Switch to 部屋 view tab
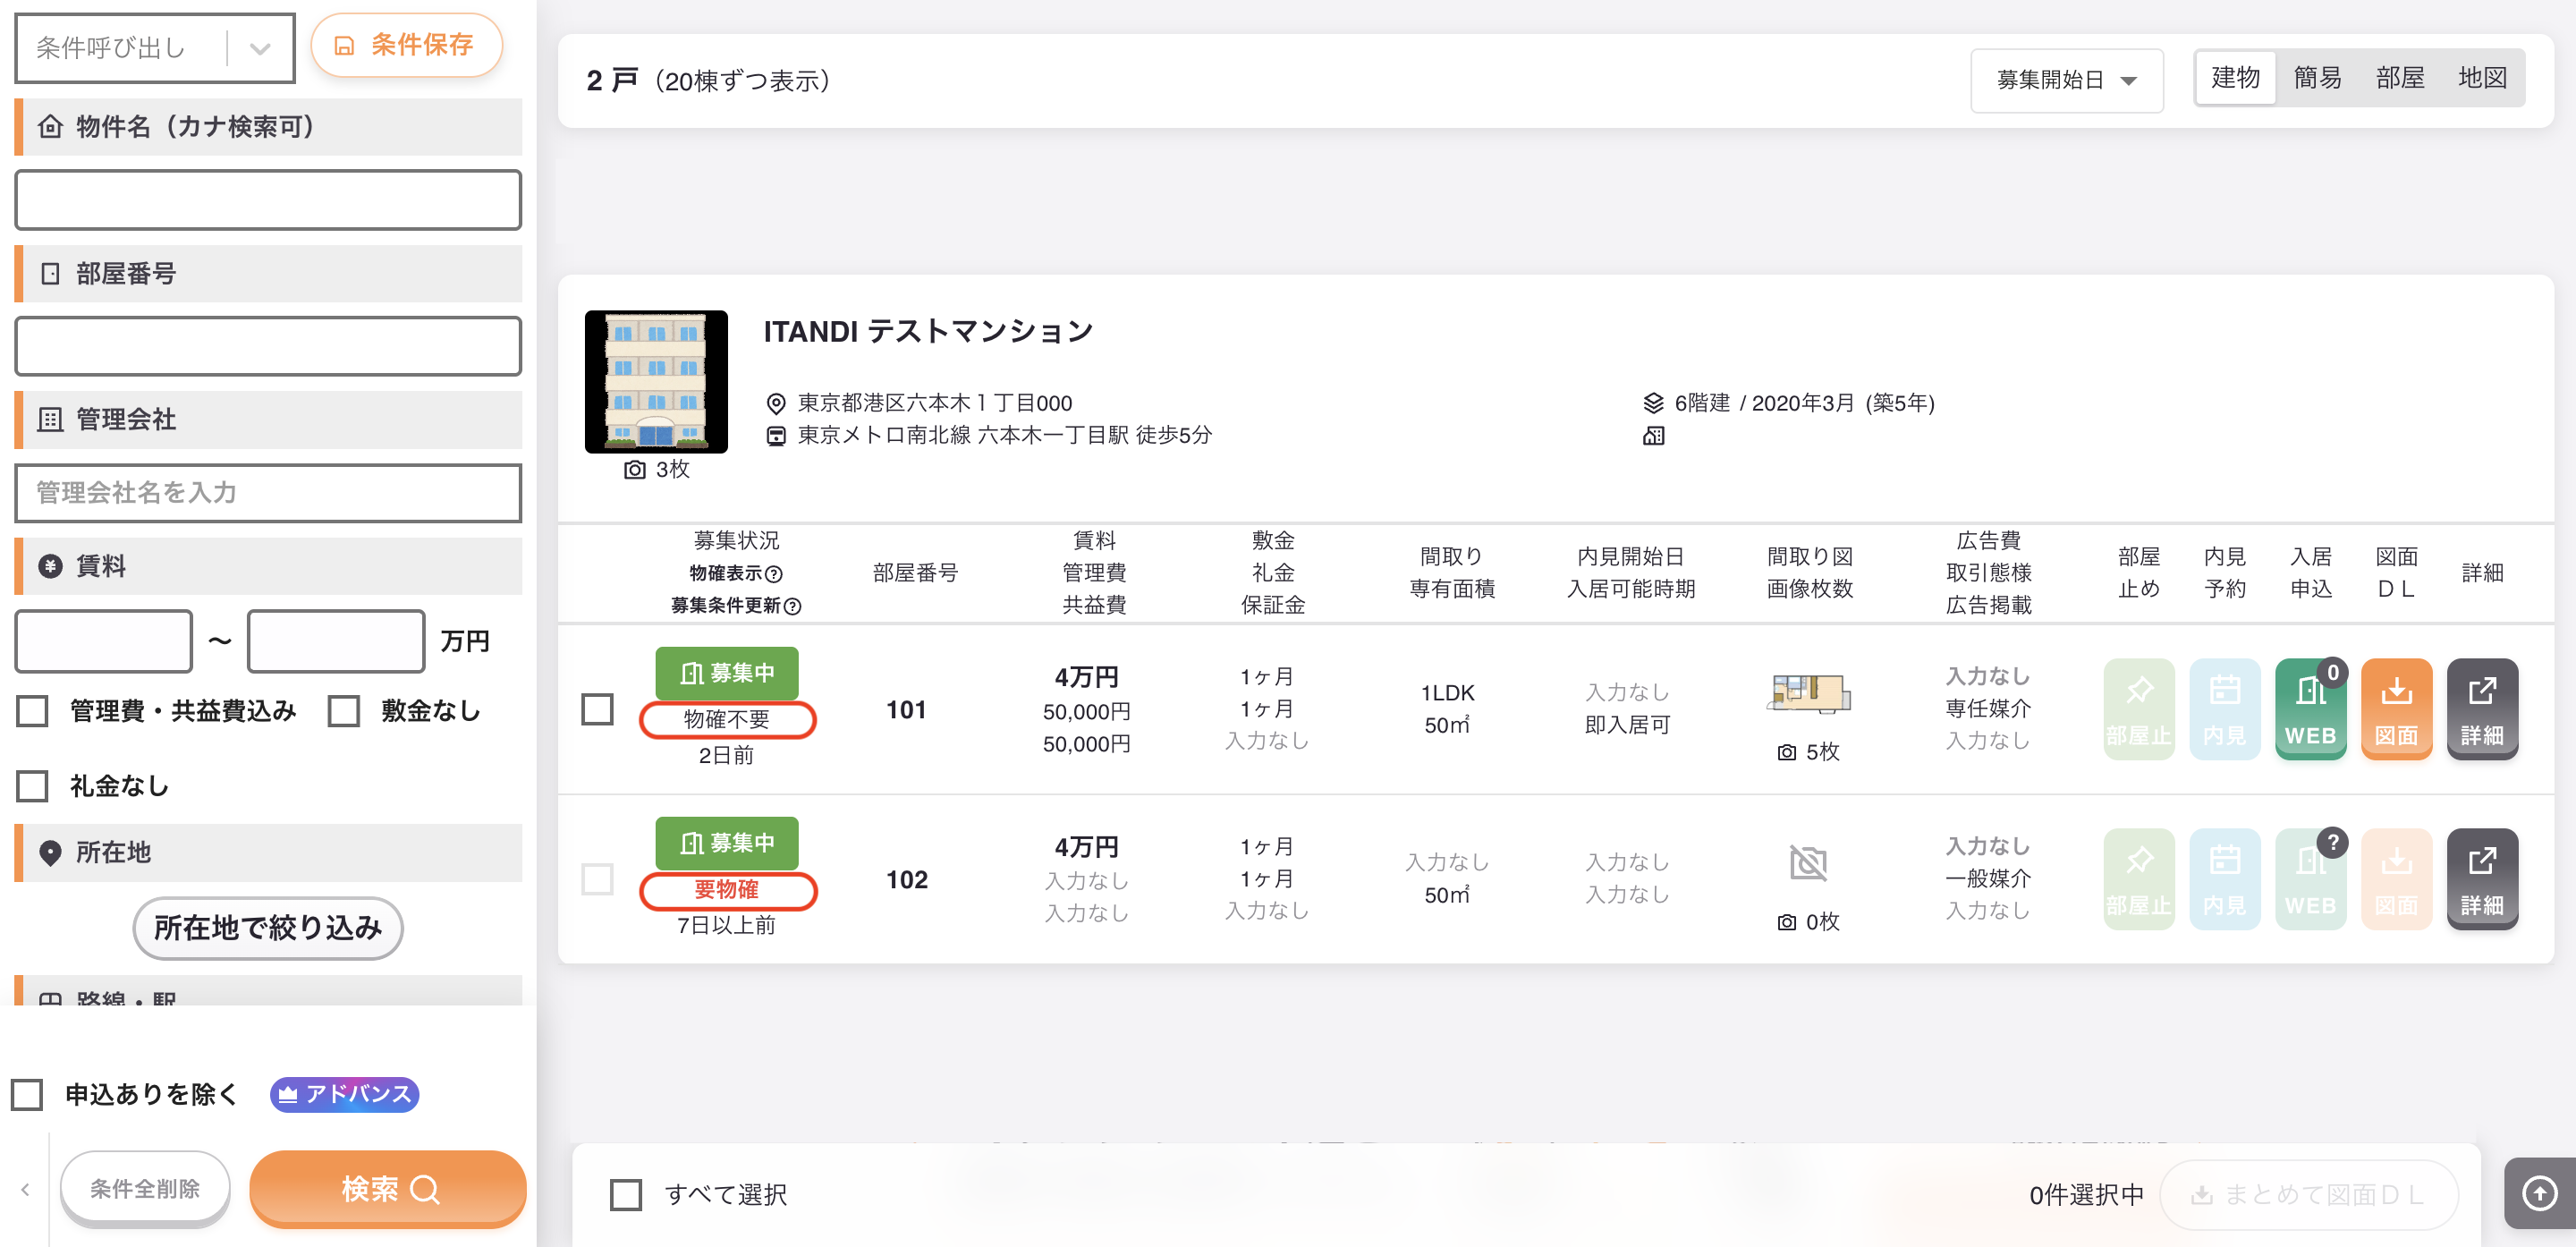 point(2400,78)
